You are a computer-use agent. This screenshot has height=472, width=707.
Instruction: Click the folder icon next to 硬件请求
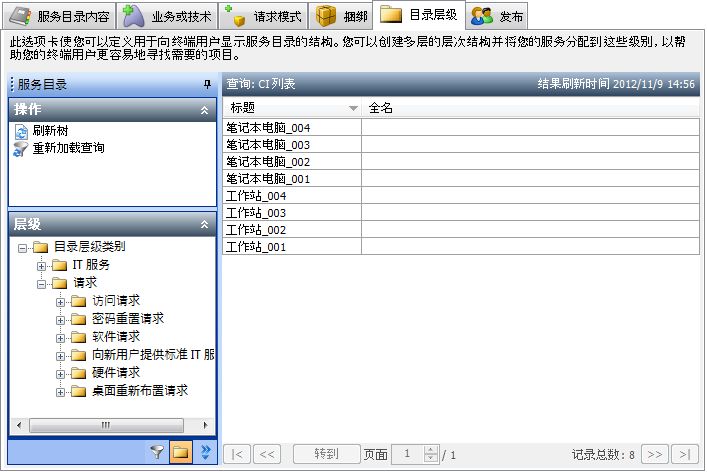[x=78, y=373]
